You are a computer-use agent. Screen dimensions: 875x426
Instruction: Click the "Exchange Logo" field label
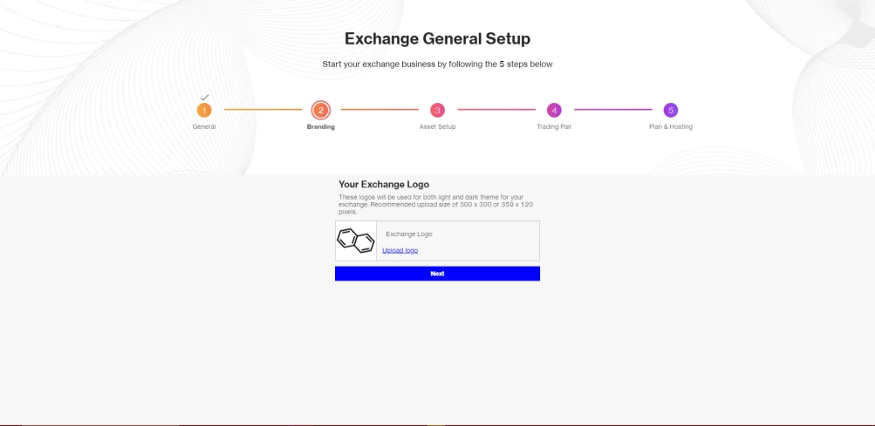pos(409,234)
